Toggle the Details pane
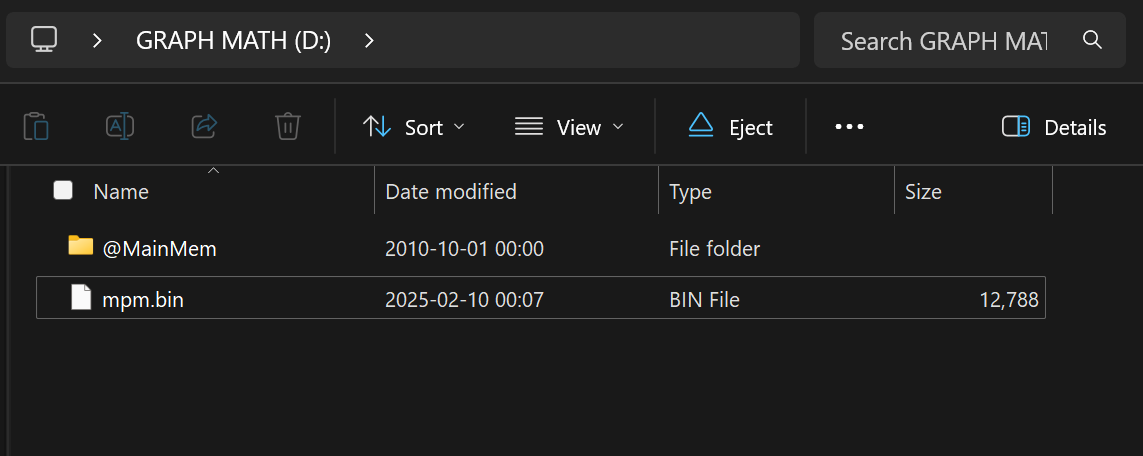Viewport: 1143px width, 456px height. point(1054,127)
